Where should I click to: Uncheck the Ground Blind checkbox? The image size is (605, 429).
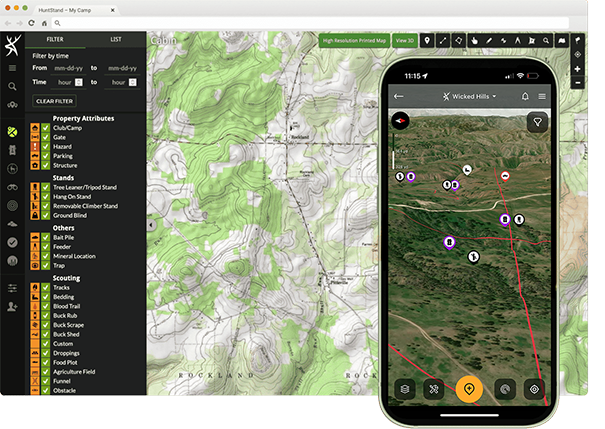click(x=46, y=215)
